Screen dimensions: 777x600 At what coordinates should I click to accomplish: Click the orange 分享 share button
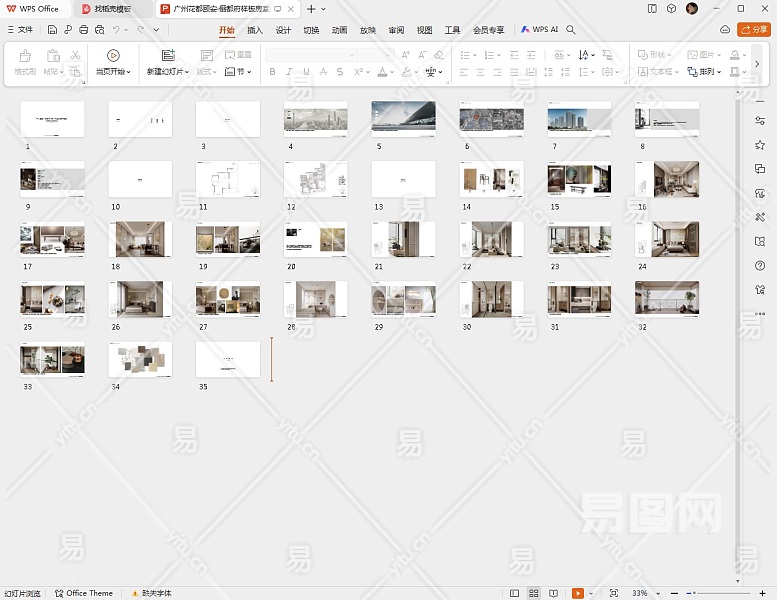[x=753, y=30]
